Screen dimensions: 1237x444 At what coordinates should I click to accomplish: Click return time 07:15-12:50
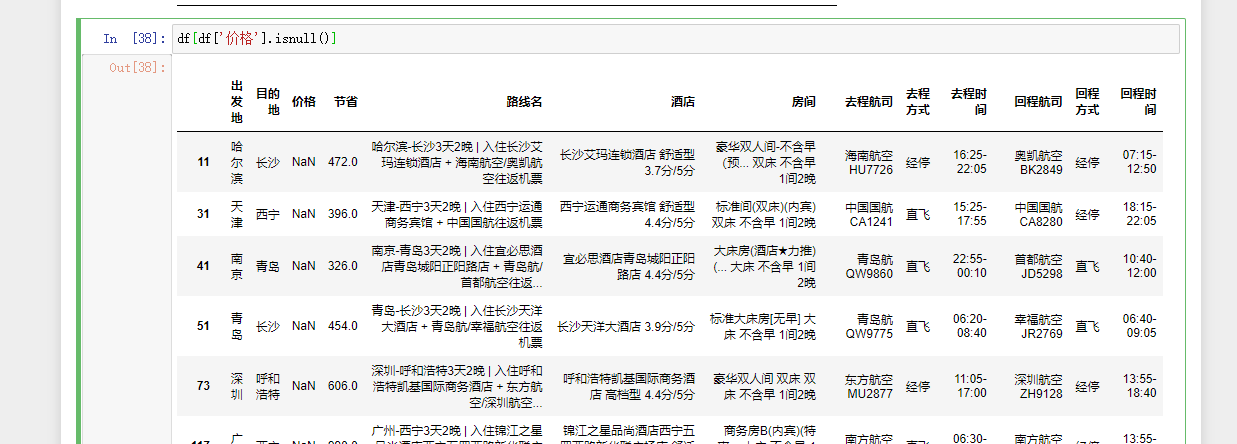(x=1139, y=162)
